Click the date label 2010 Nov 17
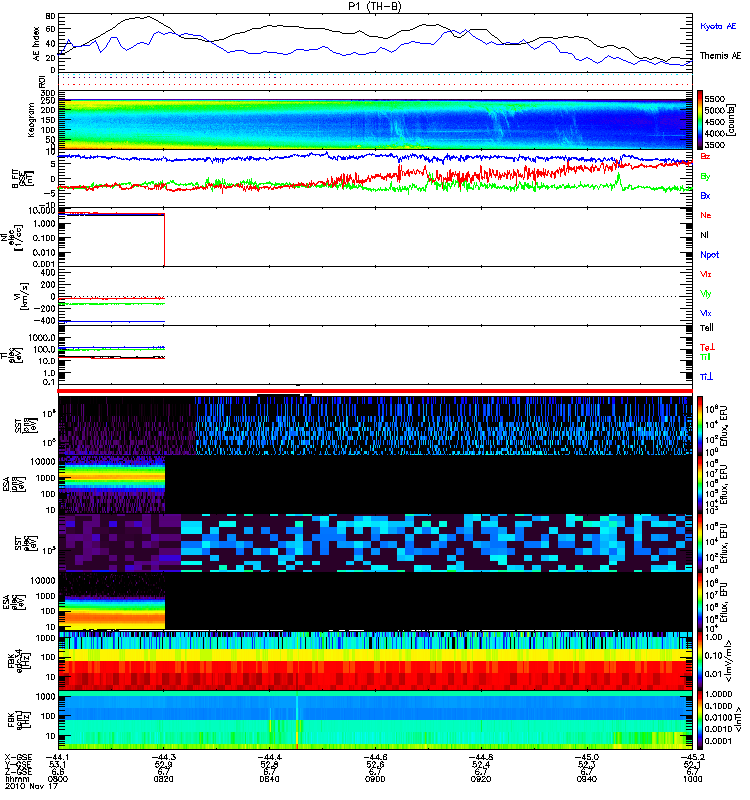750x800 pixels. [x=32, y=786]
